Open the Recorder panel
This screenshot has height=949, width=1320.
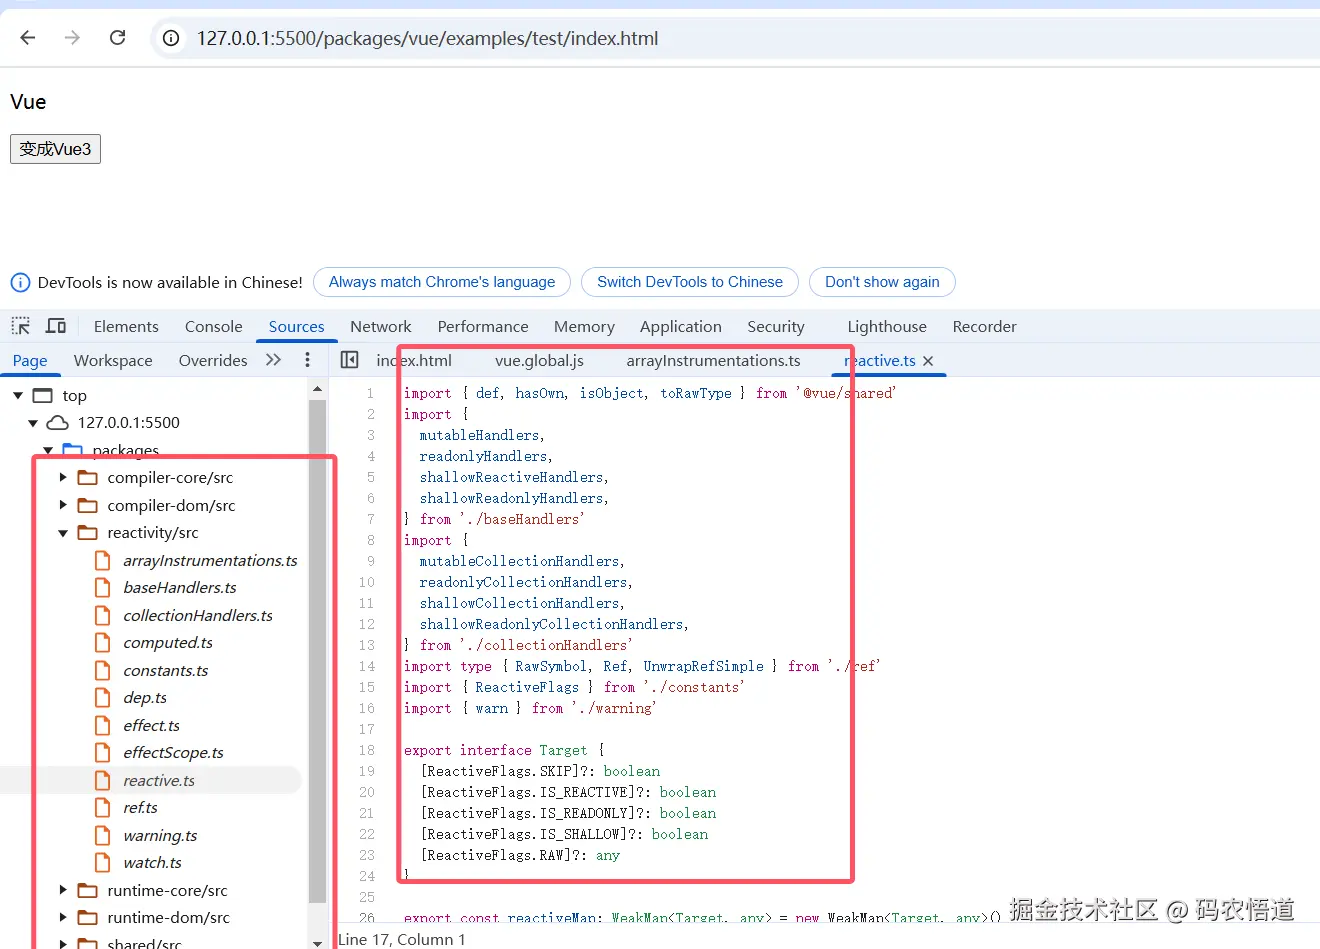coord(985,326)
